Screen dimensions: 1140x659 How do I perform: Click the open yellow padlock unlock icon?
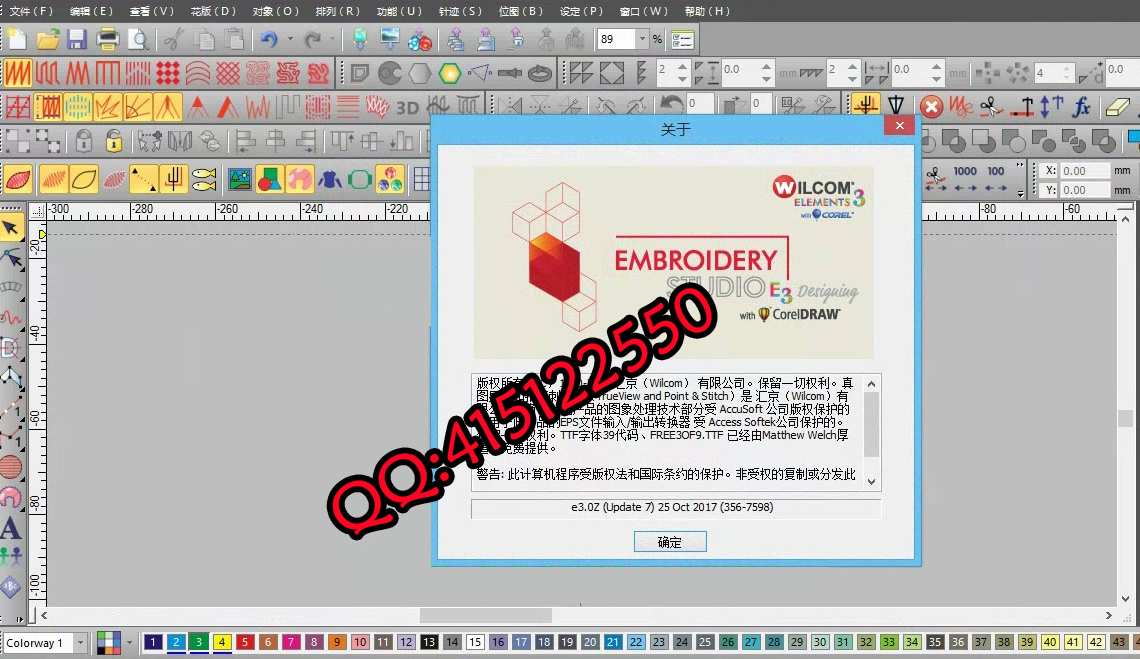[114, 140]
